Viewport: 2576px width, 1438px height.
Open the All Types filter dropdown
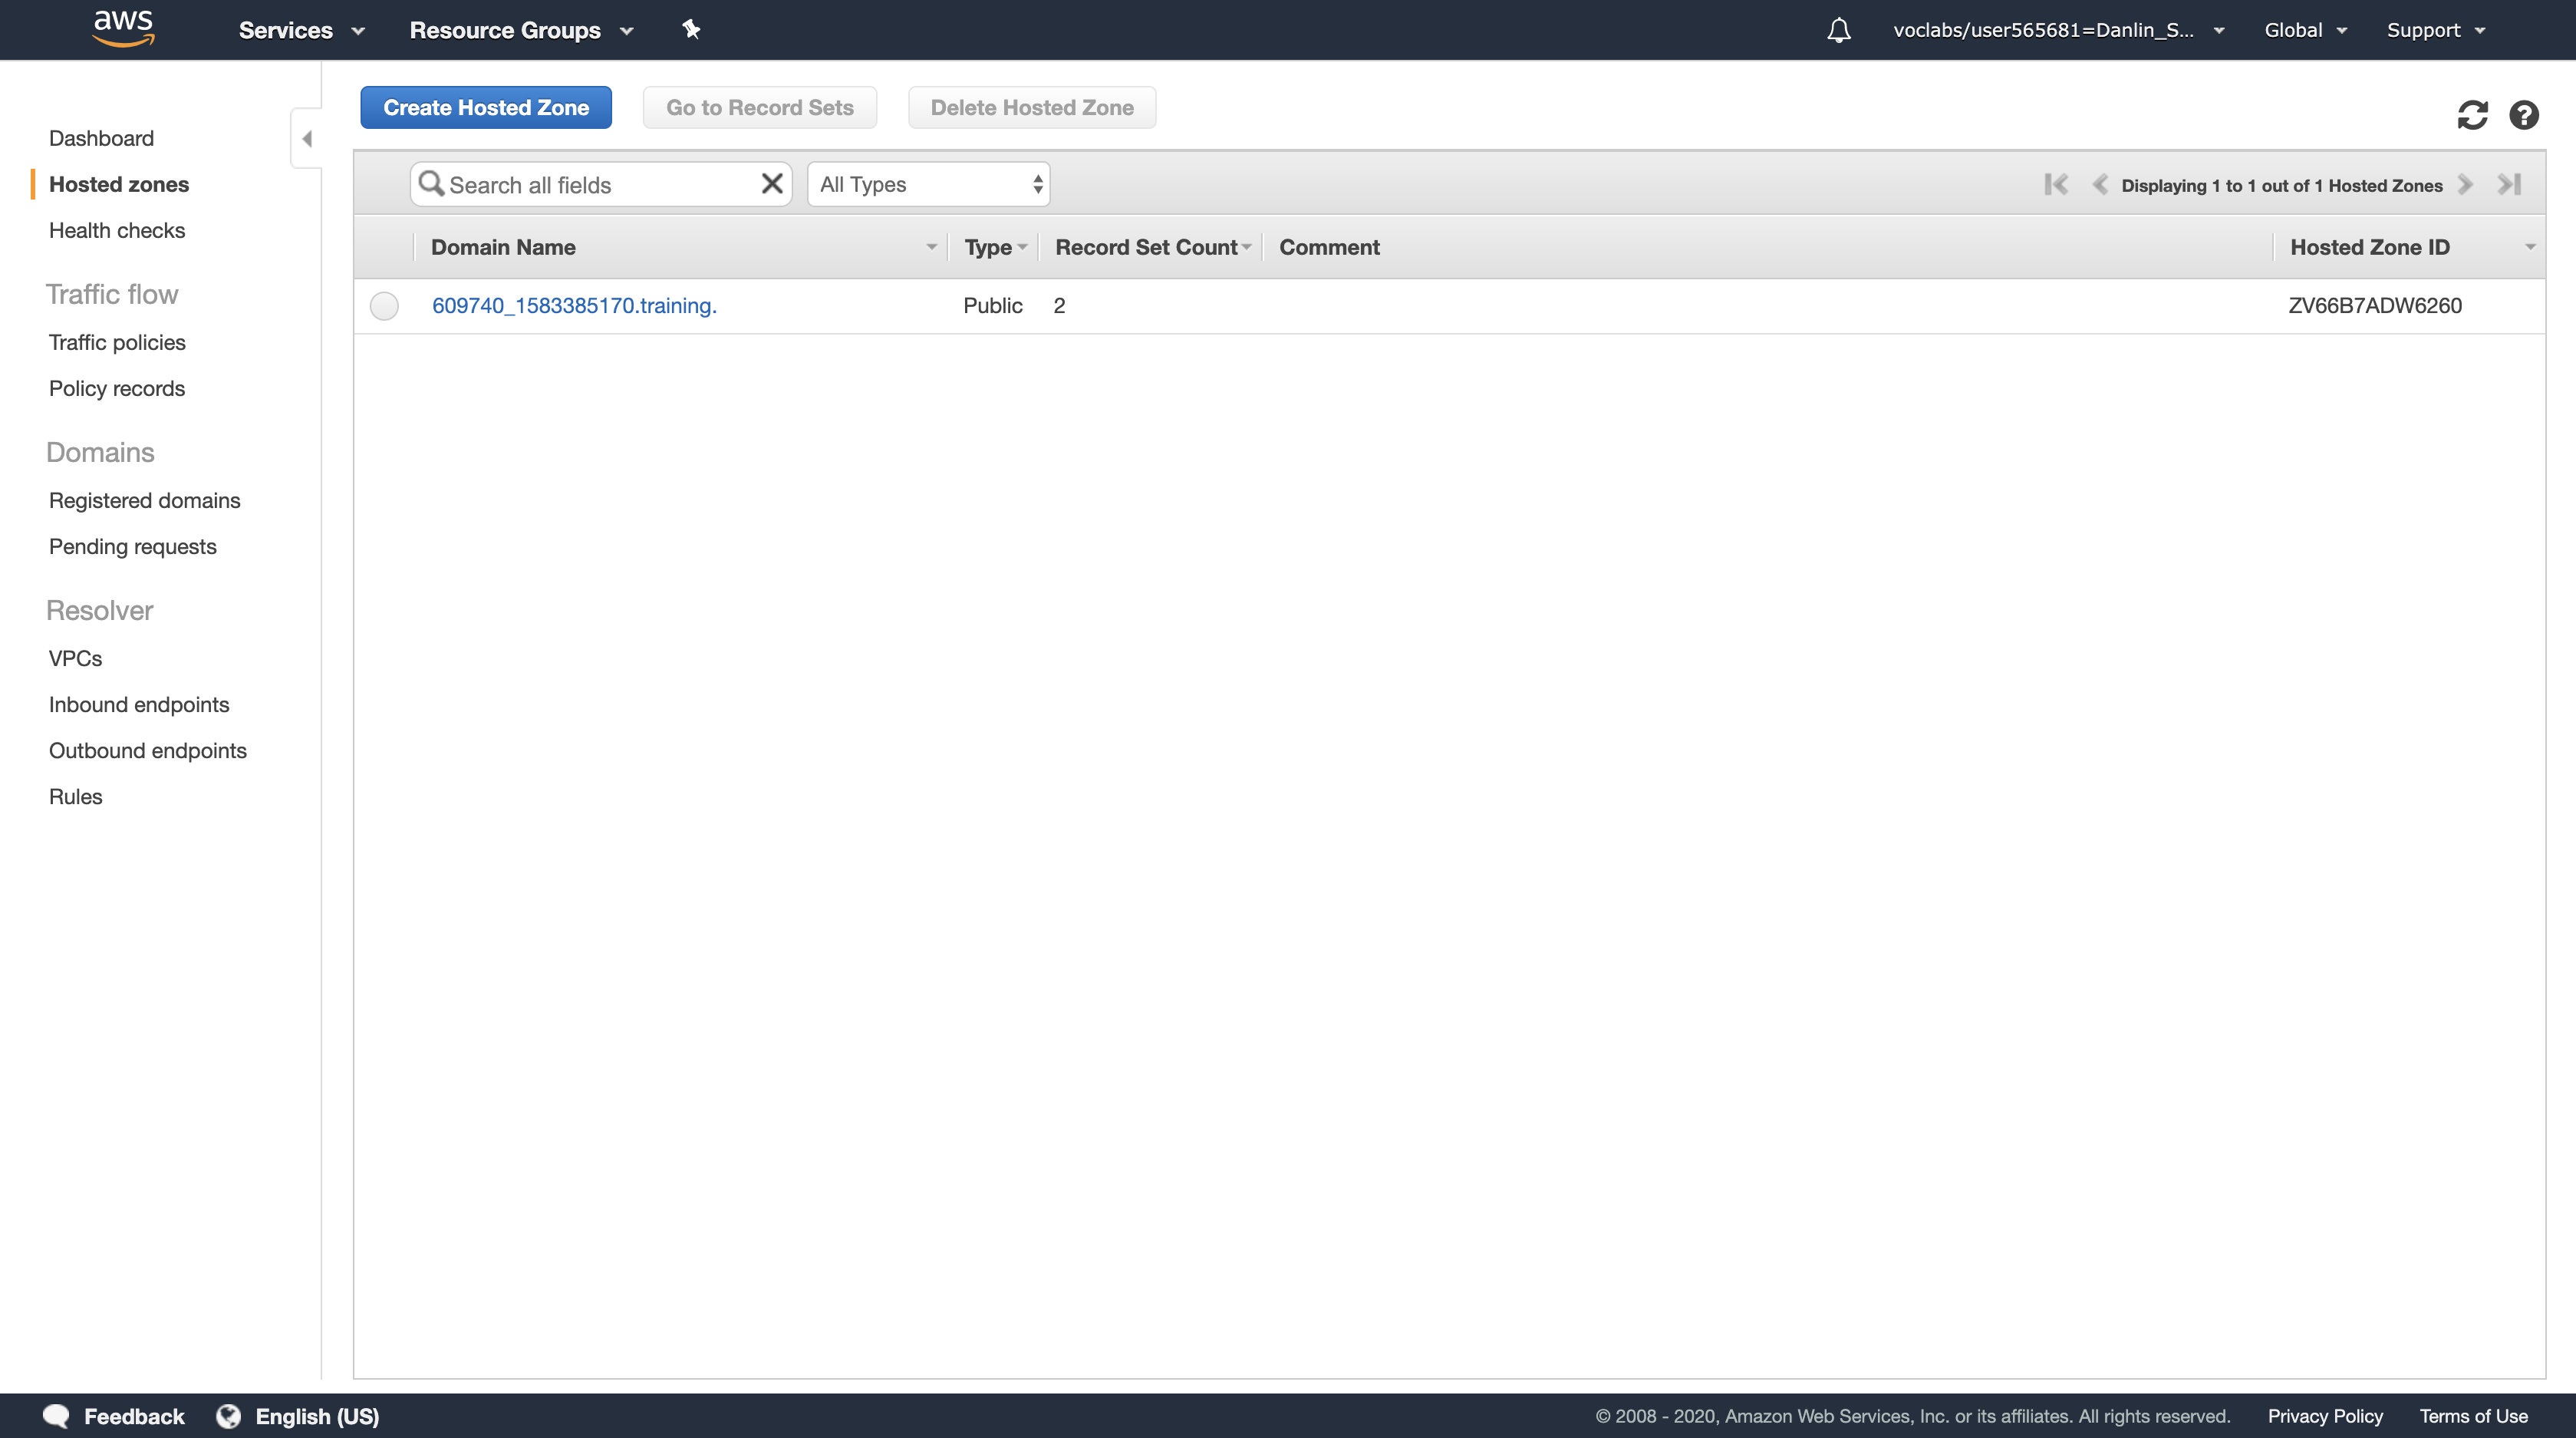point(928,184)
